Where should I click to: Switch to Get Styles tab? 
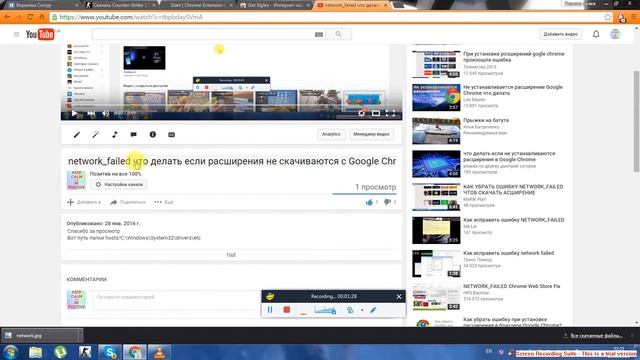[x=274, y=5]
